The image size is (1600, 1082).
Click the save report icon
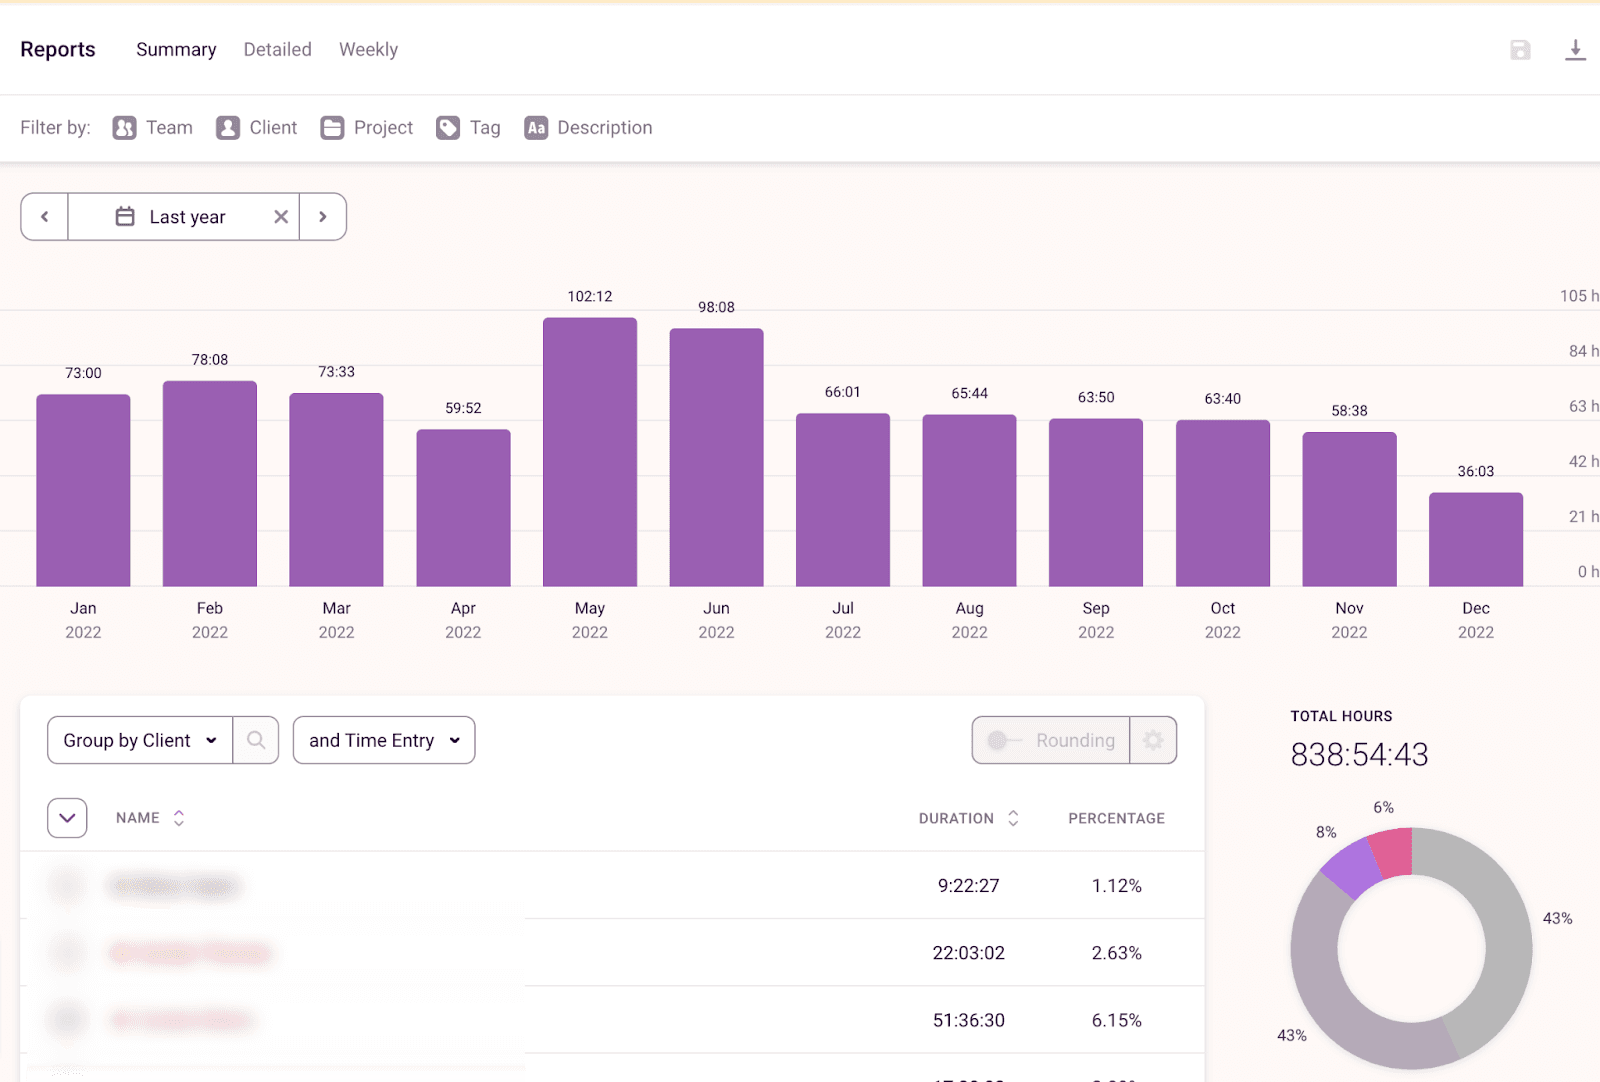[x=1520, y=50]
